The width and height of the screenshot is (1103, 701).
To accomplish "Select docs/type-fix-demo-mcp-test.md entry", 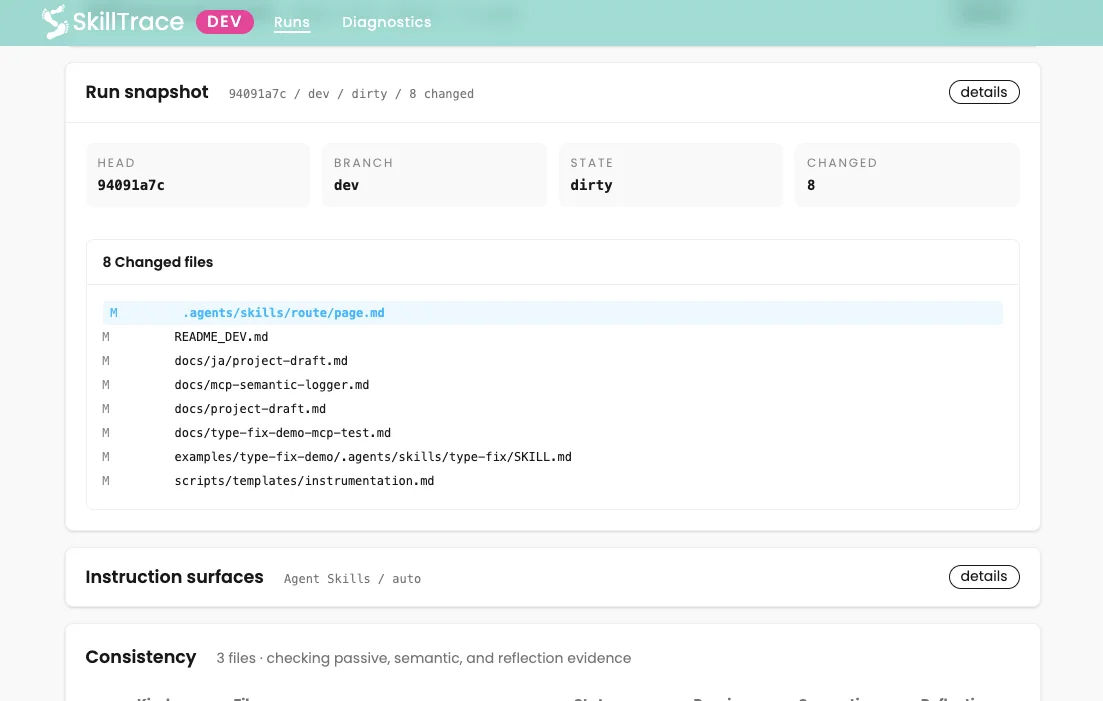I will 552,432.
